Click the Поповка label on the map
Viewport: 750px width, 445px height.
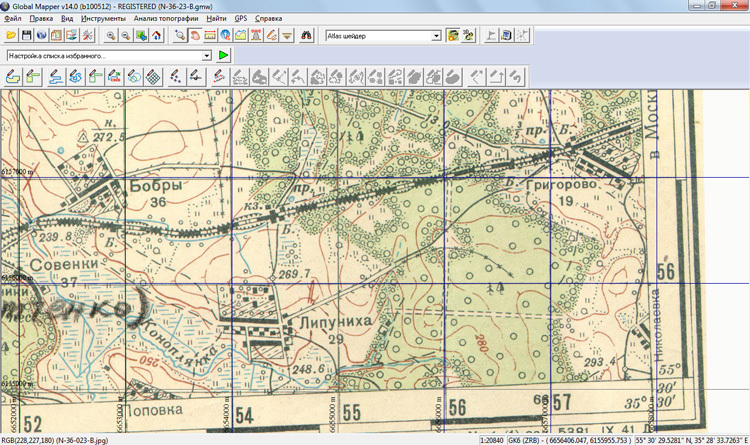(x=153, y=410)
